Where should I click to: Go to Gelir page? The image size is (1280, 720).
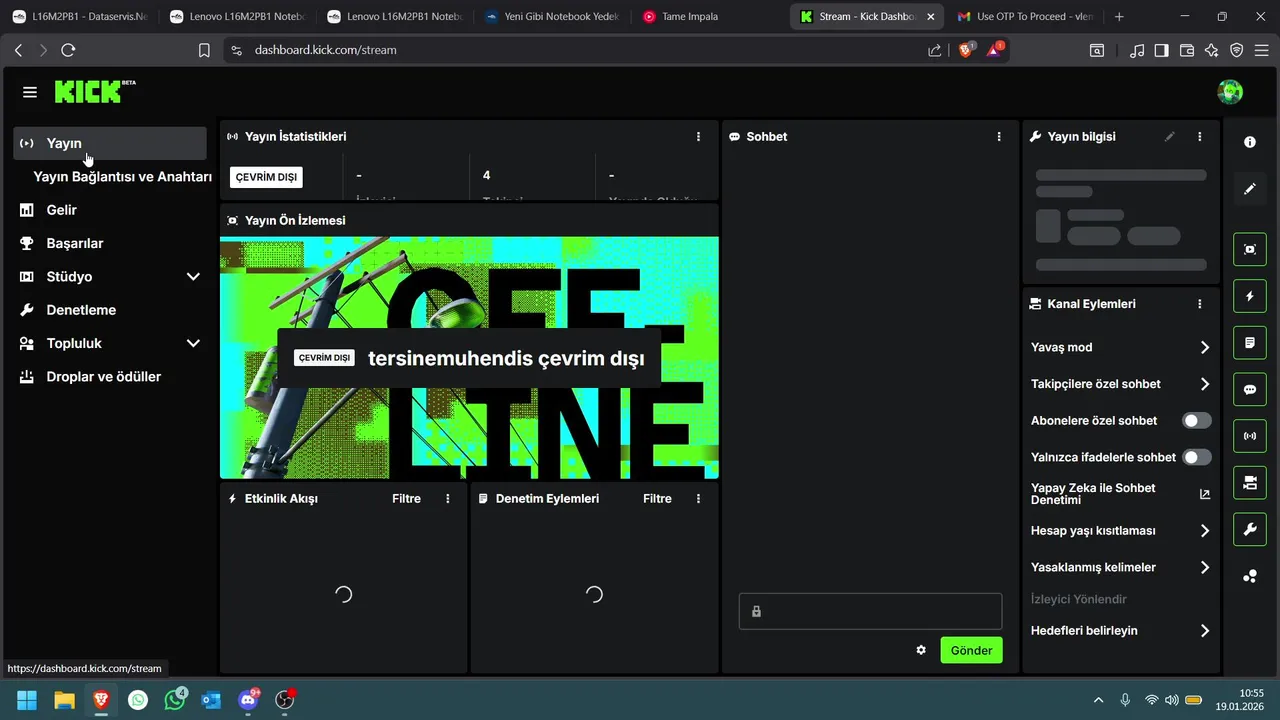[110, 210]
